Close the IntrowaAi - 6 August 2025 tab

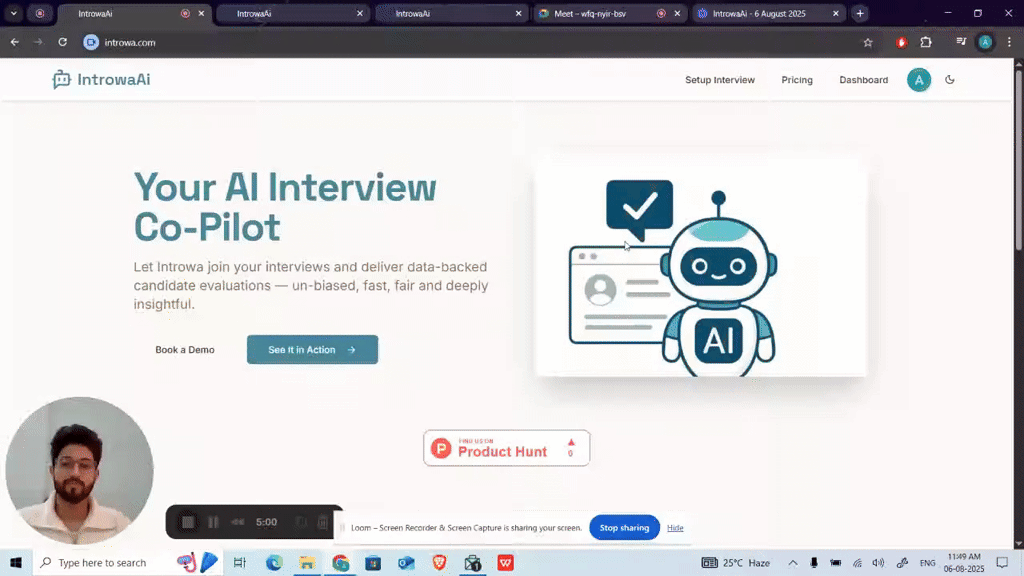836,13
